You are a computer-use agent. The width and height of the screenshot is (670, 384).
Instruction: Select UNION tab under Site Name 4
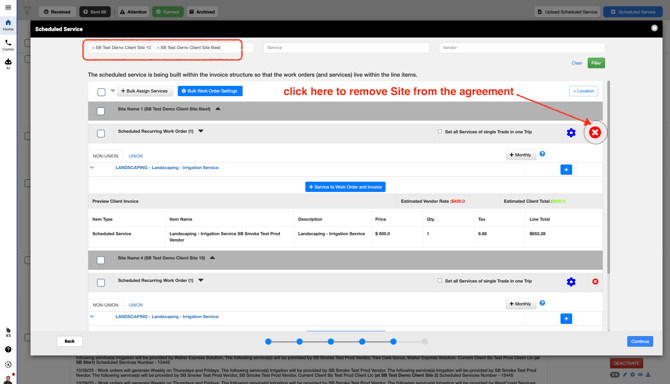(136, 305)
